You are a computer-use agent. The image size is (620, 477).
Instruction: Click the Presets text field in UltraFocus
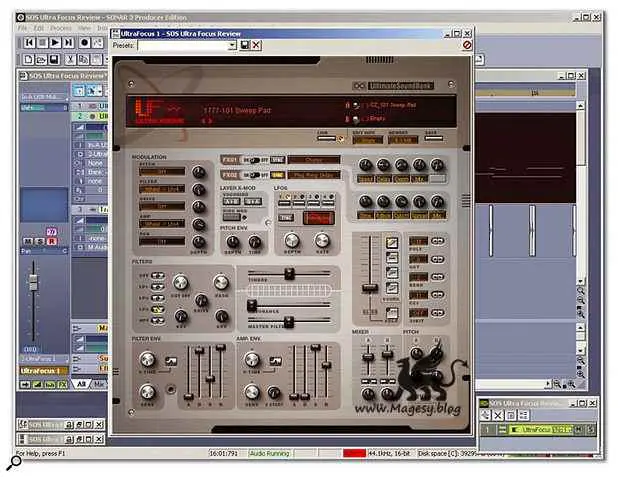(x=183, y=45)
